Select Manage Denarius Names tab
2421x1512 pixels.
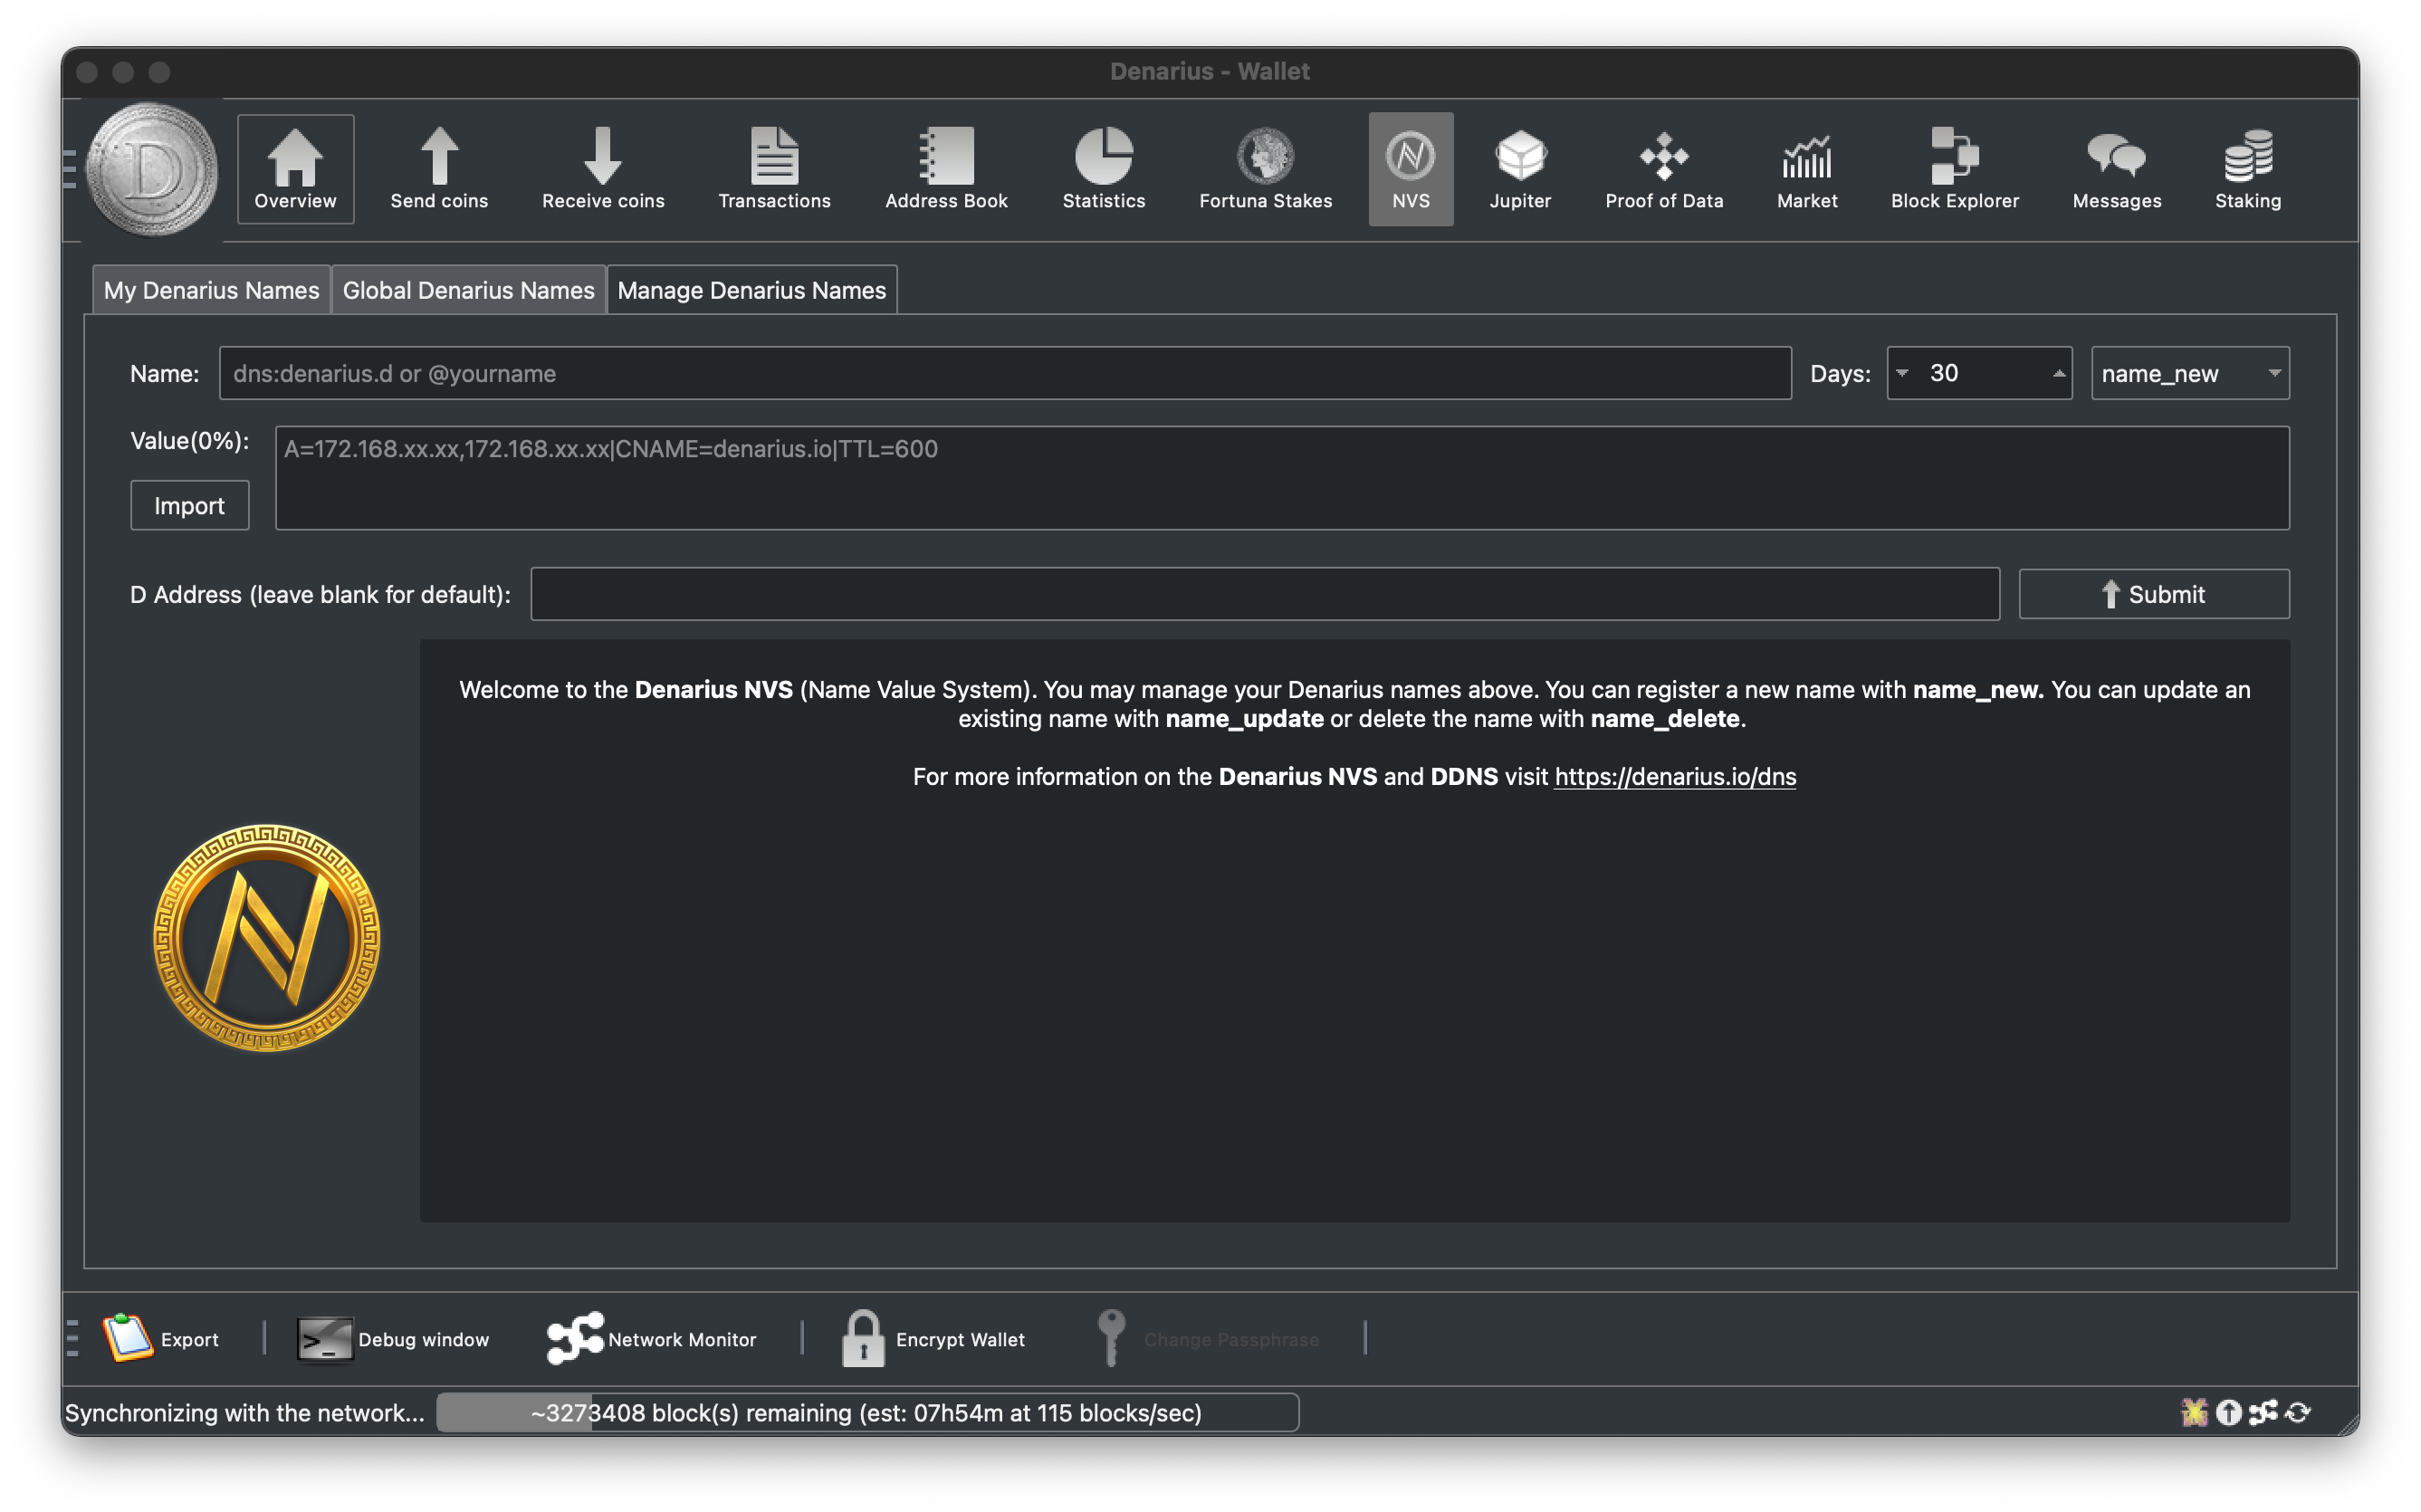coord(752,290)
